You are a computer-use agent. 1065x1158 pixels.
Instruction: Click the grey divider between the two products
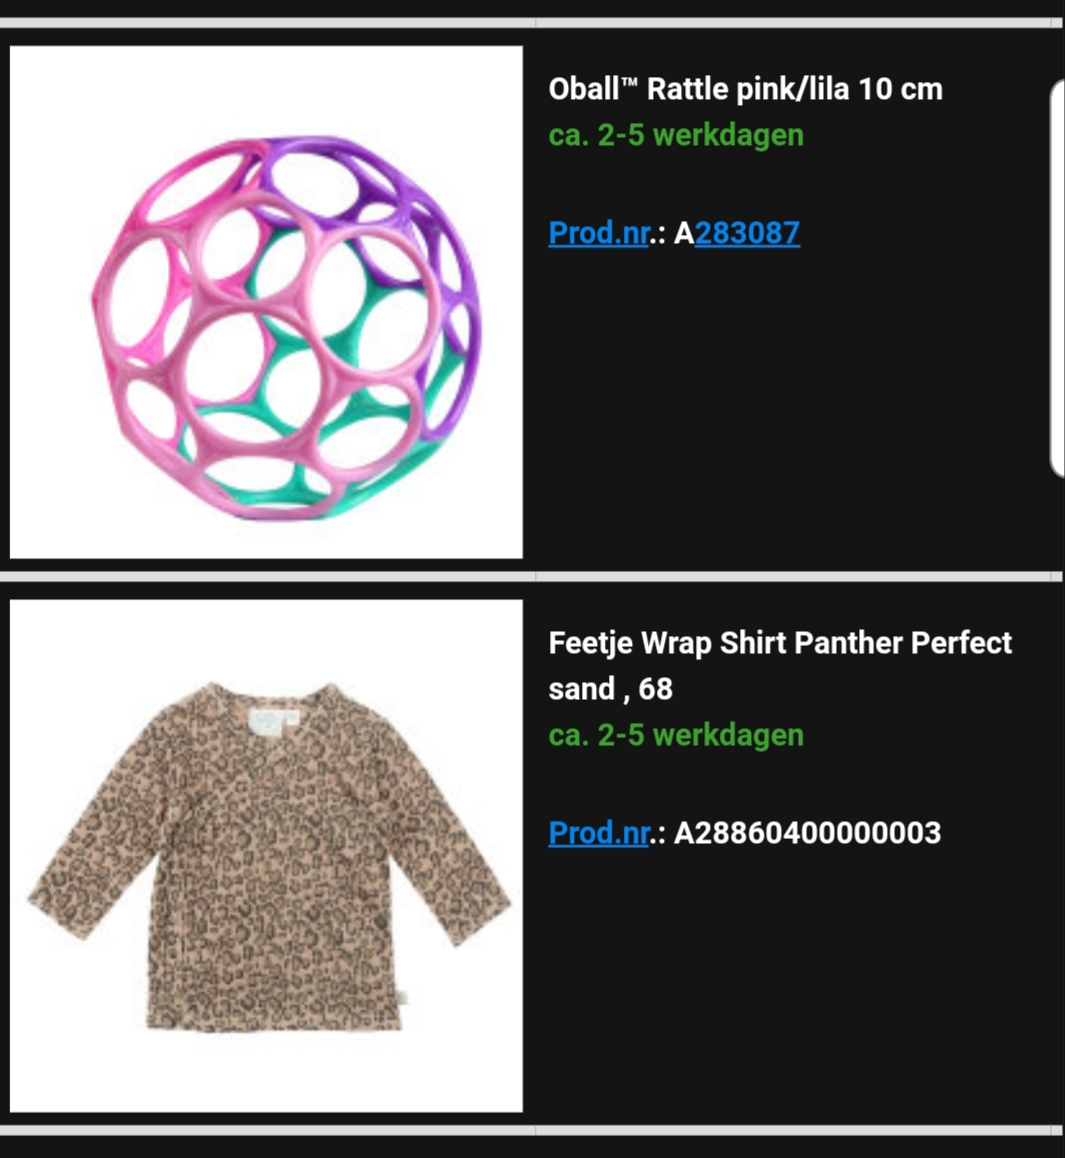tap(532, 576)
